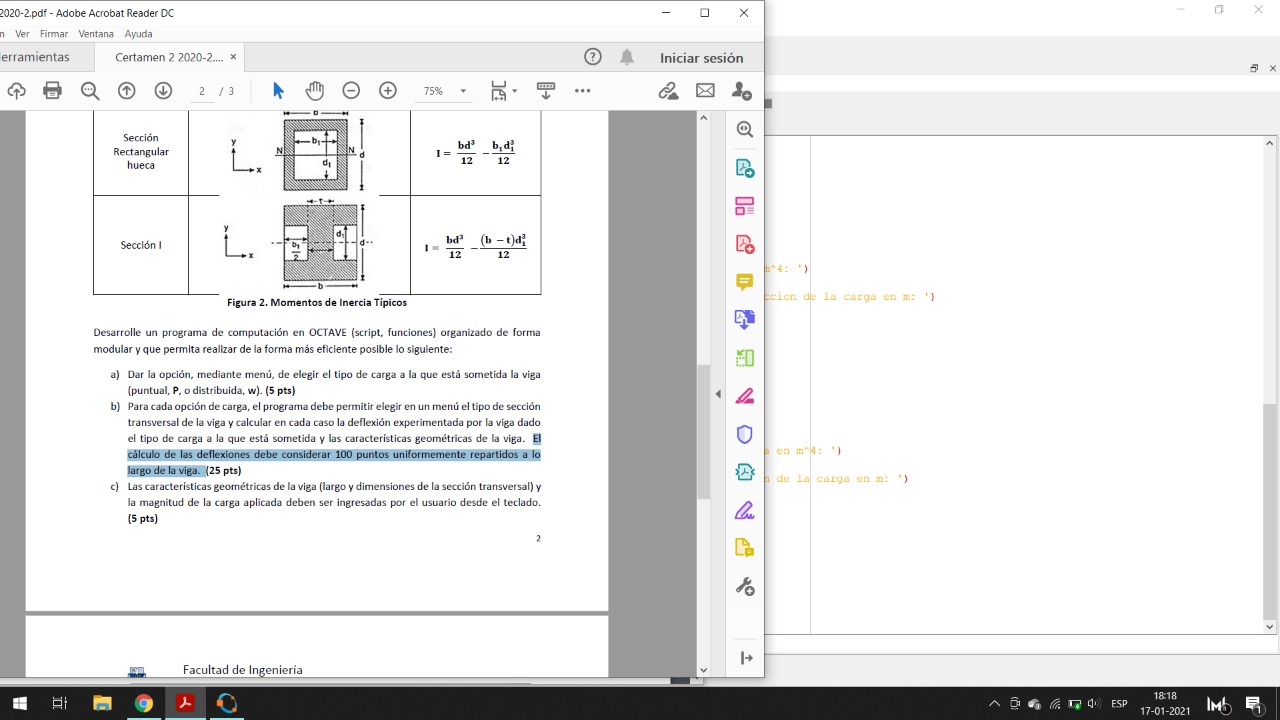Viewport: 1280px width, 720px height.
Task: Open Task View on the taskbar
Action: (x=60, y=704)
